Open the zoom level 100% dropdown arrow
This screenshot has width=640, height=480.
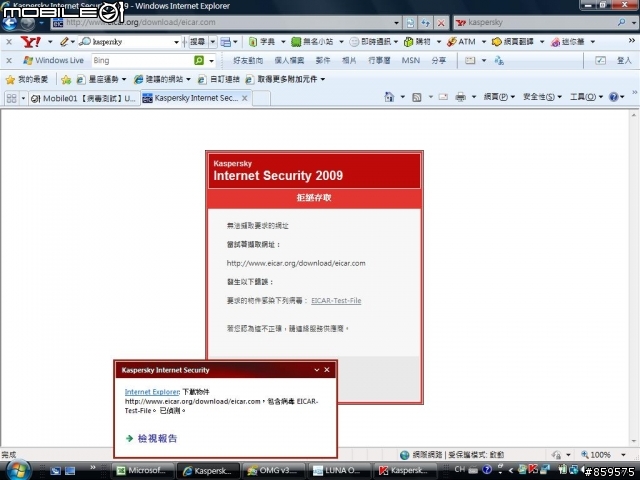point(623,455)
